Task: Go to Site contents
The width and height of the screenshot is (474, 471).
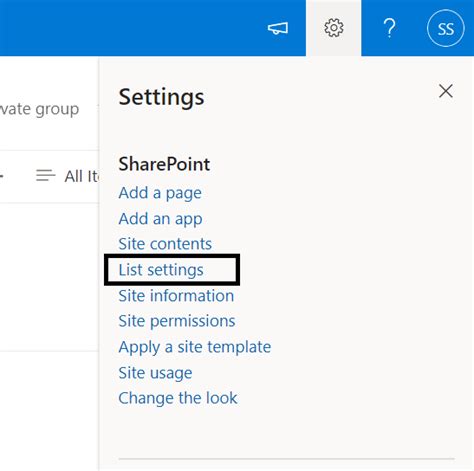Action: tap(165, 244)
